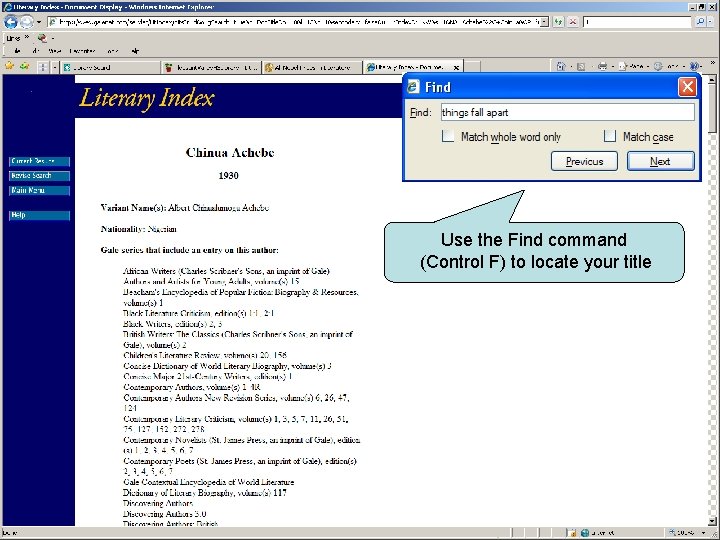
Task: Click the browser Forward arrow button
Action: tap(27, 22)
